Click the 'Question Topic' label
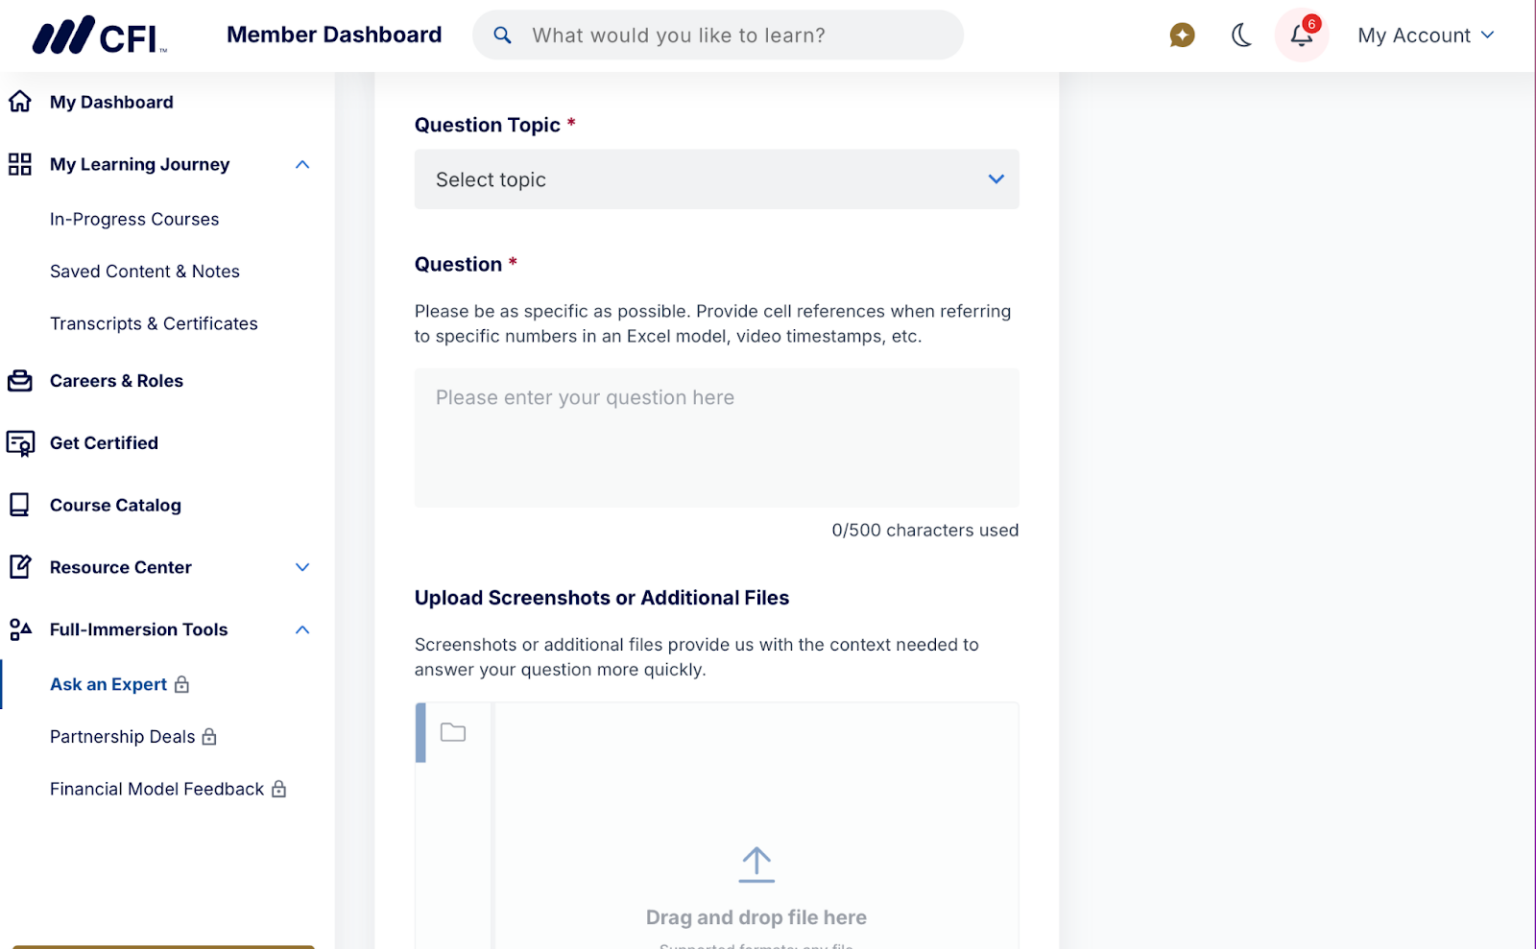Screen dimensions: 1536x949 click(x=487, y=125)
